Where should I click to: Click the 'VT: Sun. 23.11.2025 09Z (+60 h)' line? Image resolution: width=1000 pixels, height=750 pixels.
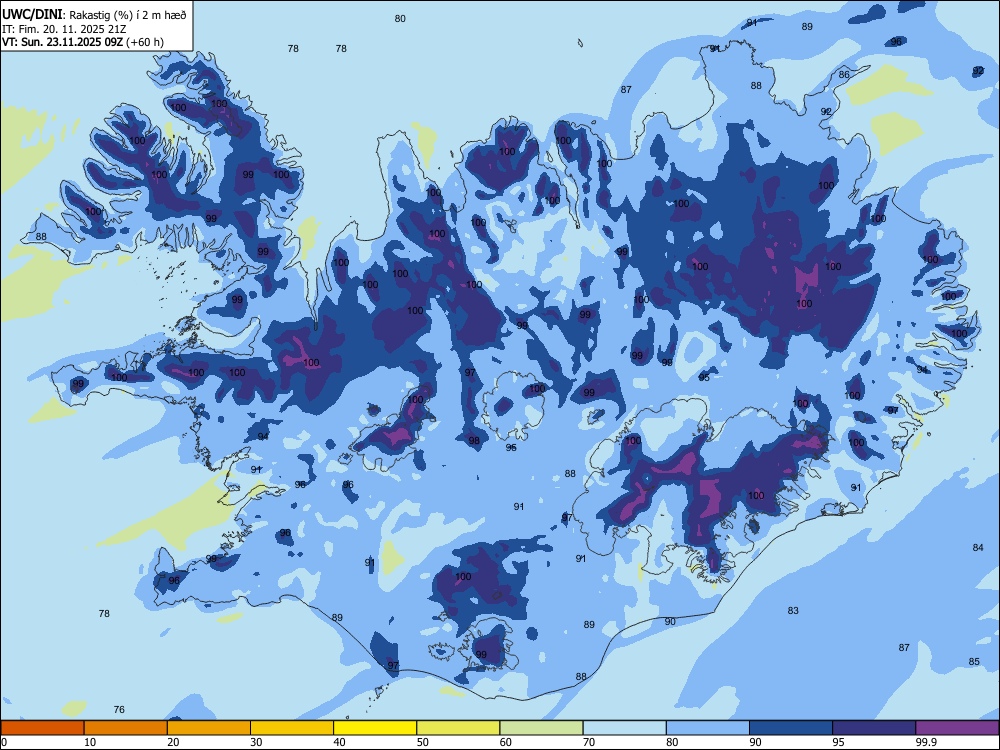[83, 42]
